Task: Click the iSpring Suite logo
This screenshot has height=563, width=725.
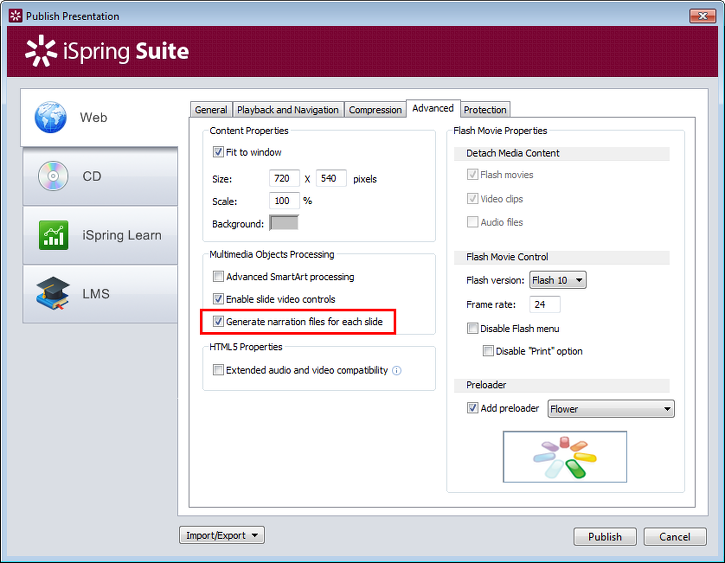Action: (107, 51)
